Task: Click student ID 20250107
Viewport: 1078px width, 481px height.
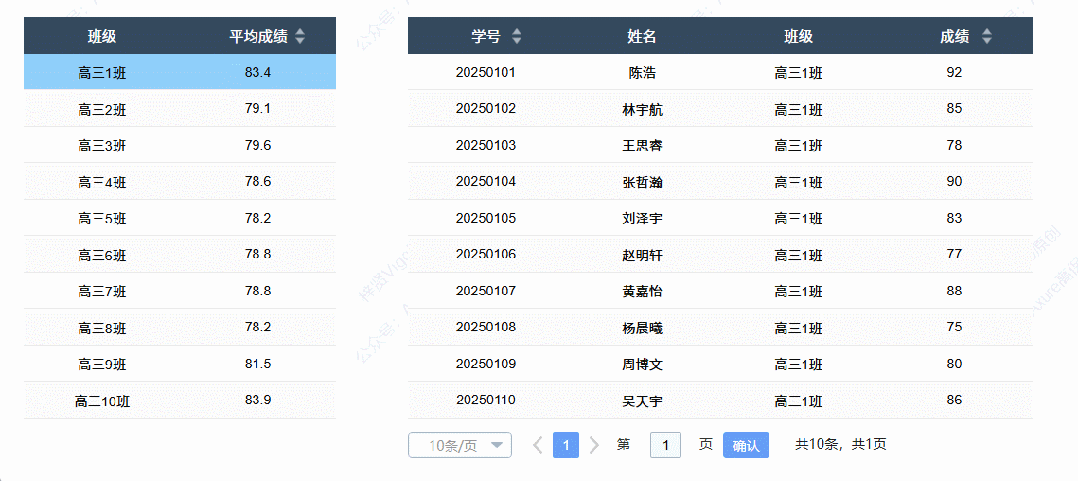Action: pyautogui.click(x=485, y=291)
